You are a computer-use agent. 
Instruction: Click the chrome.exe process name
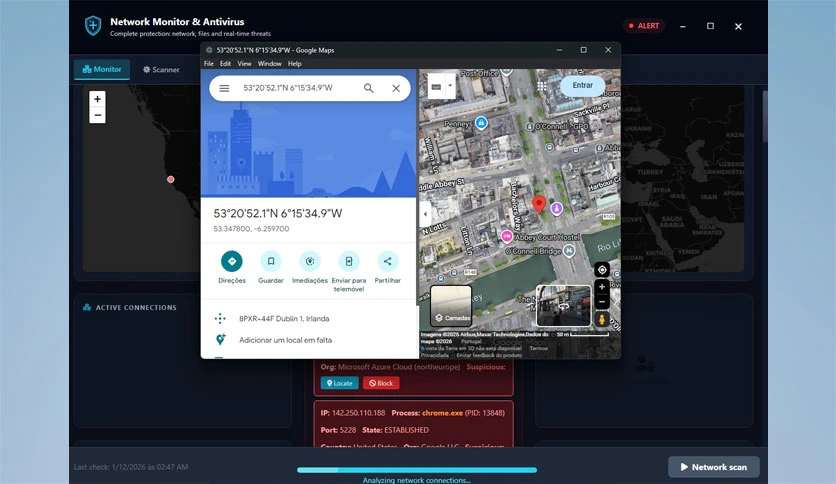click(x=443, y=413)
